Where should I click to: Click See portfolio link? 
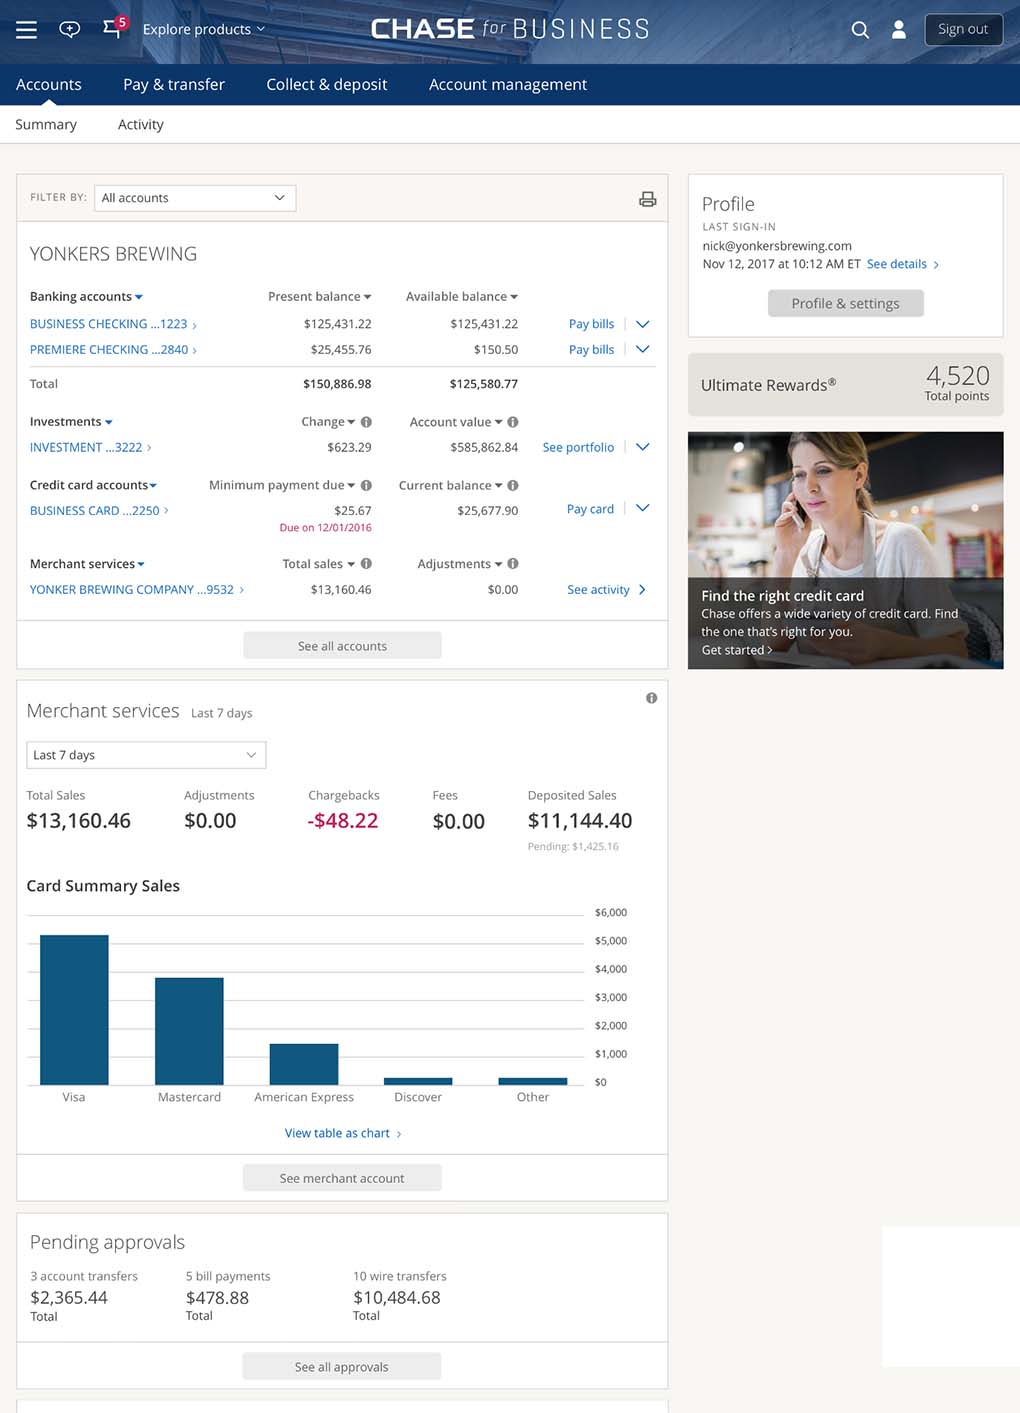point(578,448)
